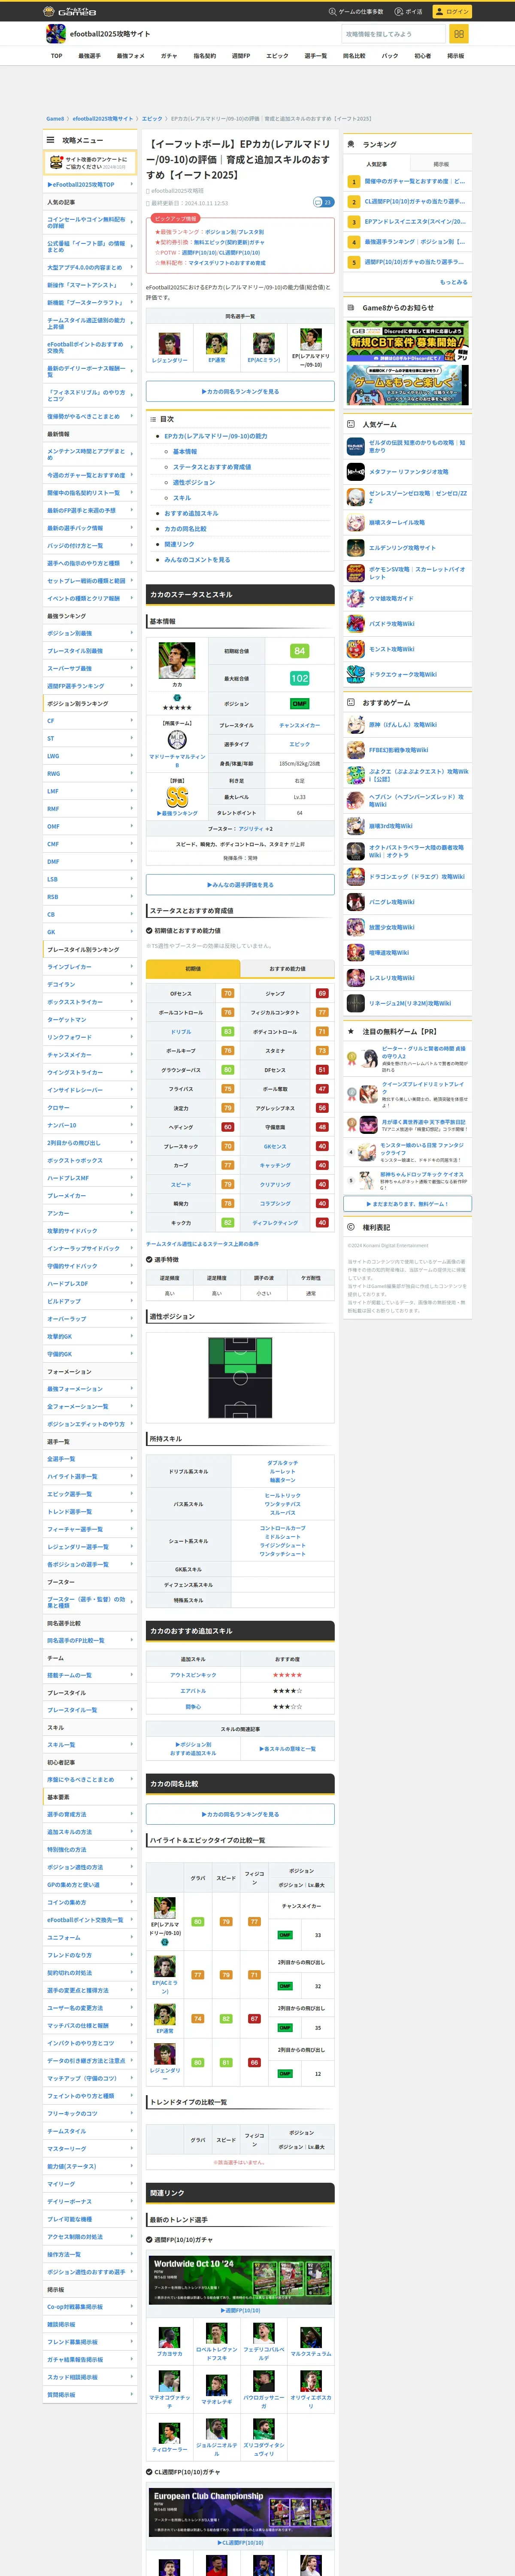Expand the OMF sidebar menu item
Screen dimensions: 515x2576
90,826
